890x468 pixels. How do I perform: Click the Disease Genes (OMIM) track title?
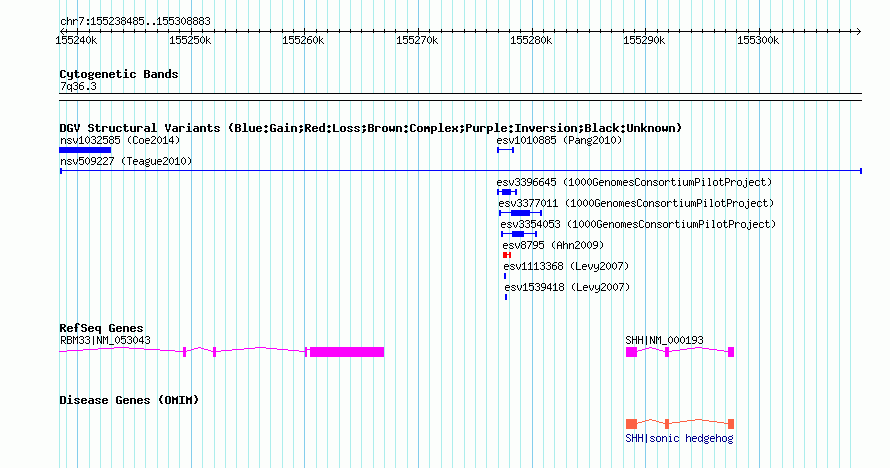click(x=129, y=400)
